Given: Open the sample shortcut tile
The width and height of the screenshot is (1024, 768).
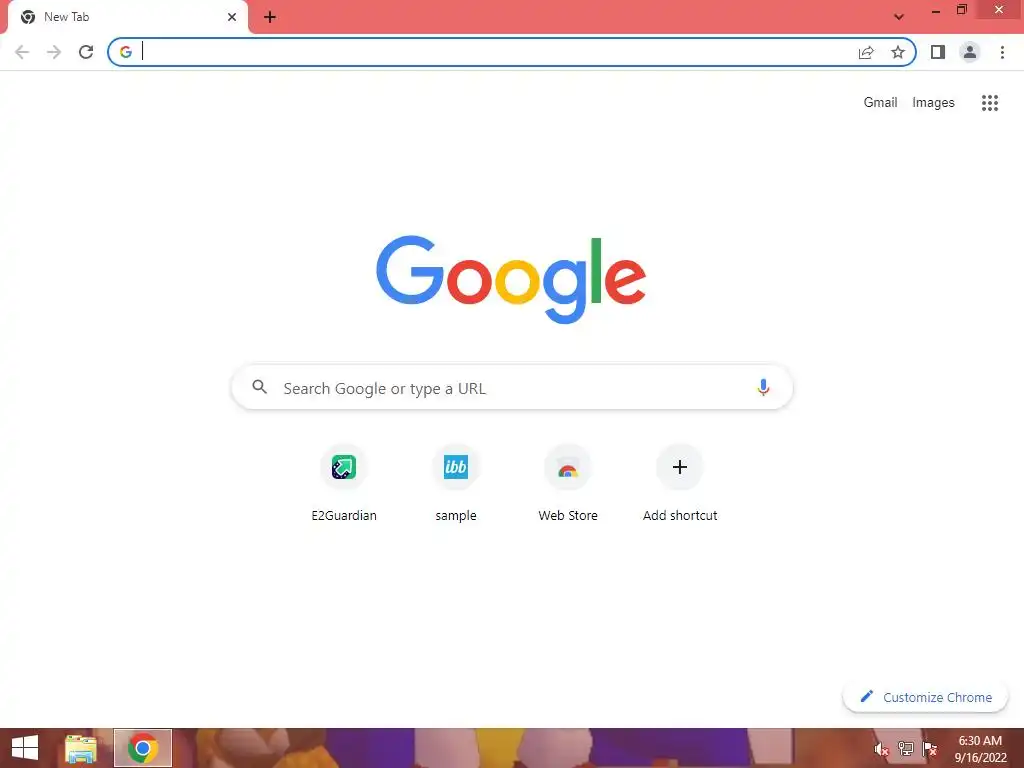Looking at the screenshot, I should point(456,483).
